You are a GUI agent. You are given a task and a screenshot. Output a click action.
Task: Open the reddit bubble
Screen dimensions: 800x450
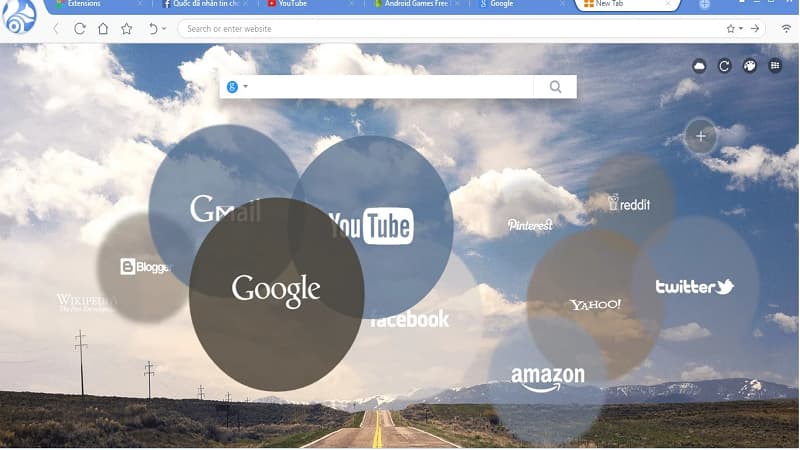pos(630,203)
